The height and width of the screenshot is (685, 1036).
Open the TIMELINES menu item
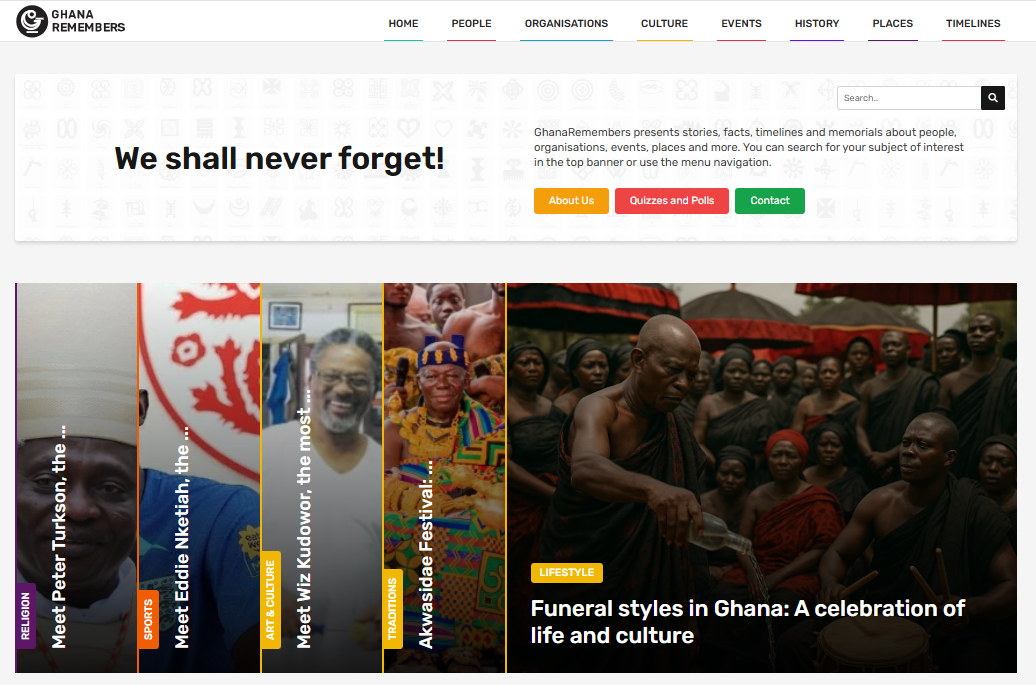973,24
